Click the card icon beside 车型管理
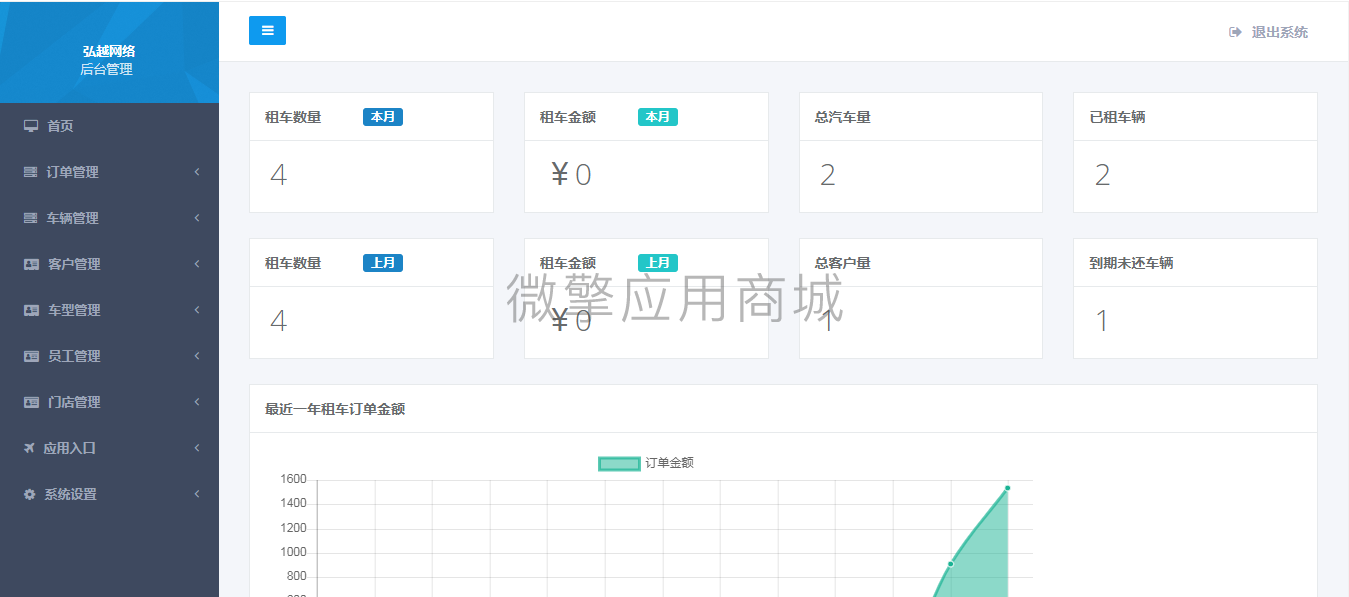This screenshot has height=597, width=1349. (31, 310)
